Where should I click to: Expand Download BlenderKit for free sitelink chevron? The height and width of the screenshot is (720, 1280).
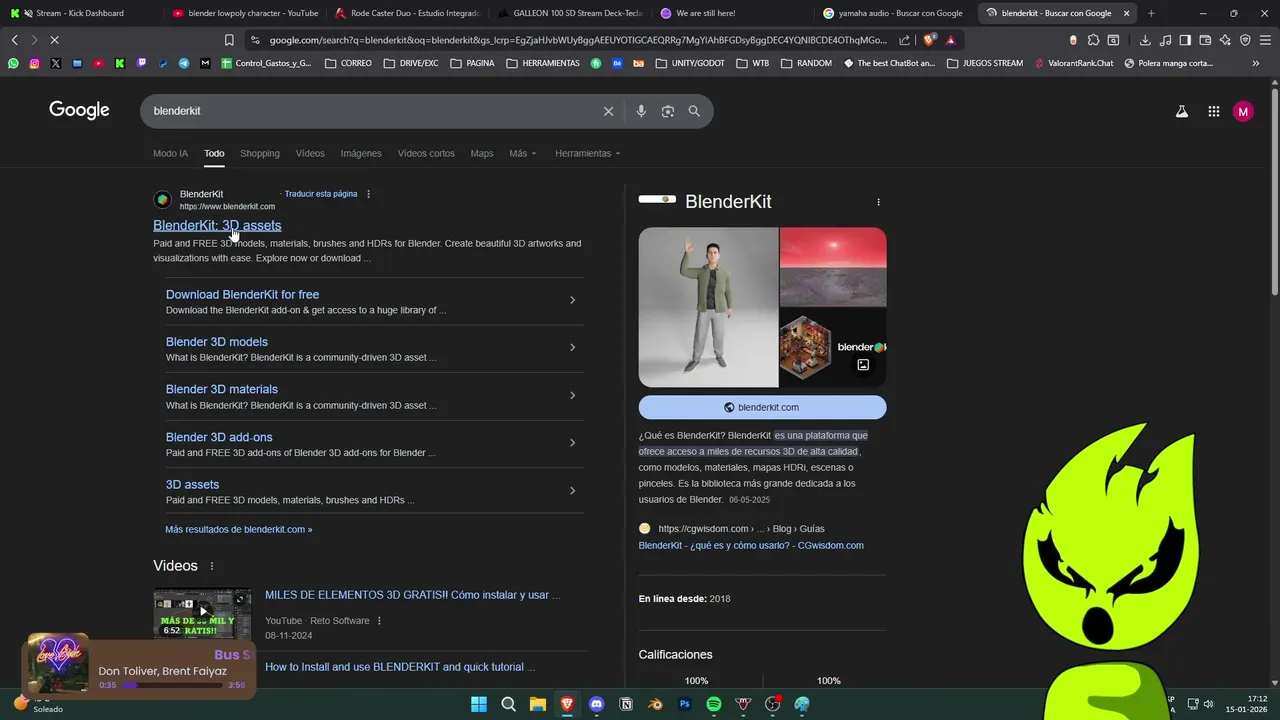click(x=572, y=300)
